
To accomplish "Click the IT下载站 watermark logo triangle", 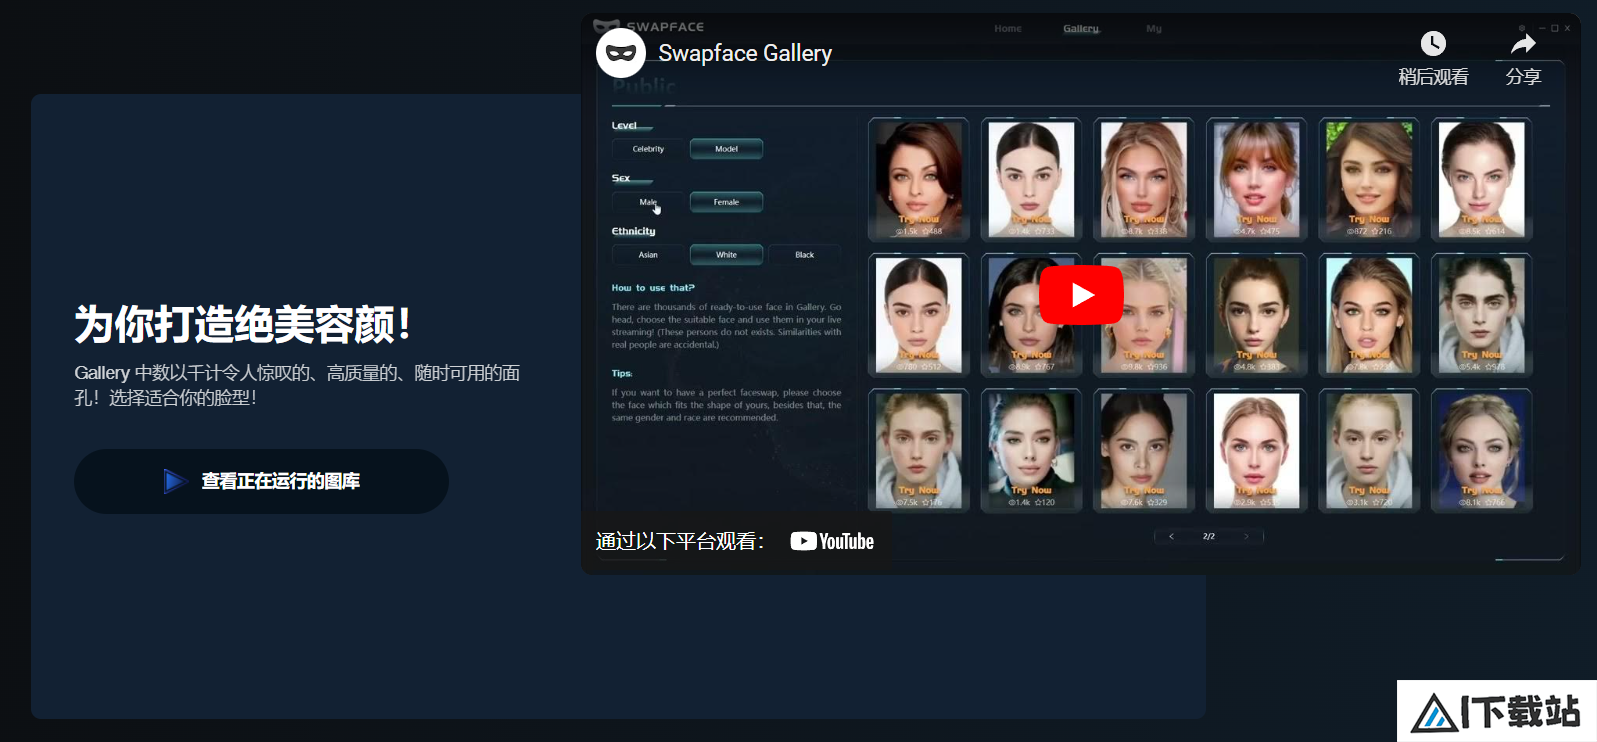I will (1434, 713).
